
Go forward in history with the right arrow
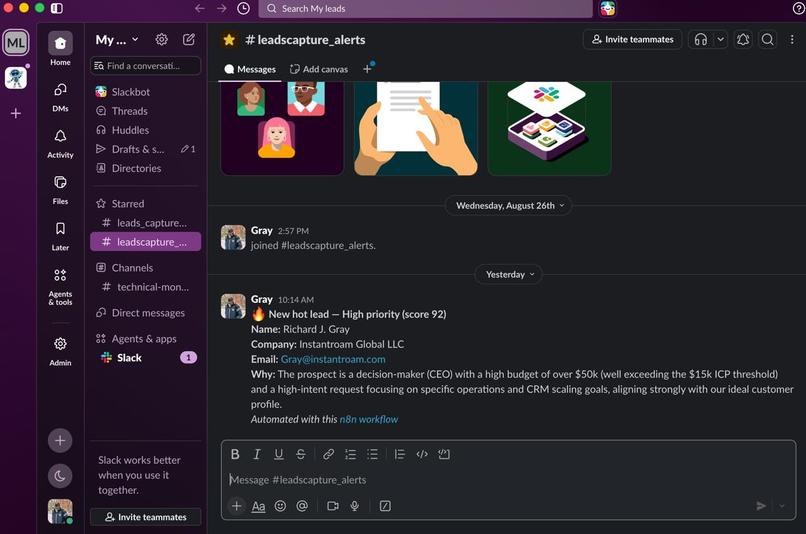coord(222,9)
